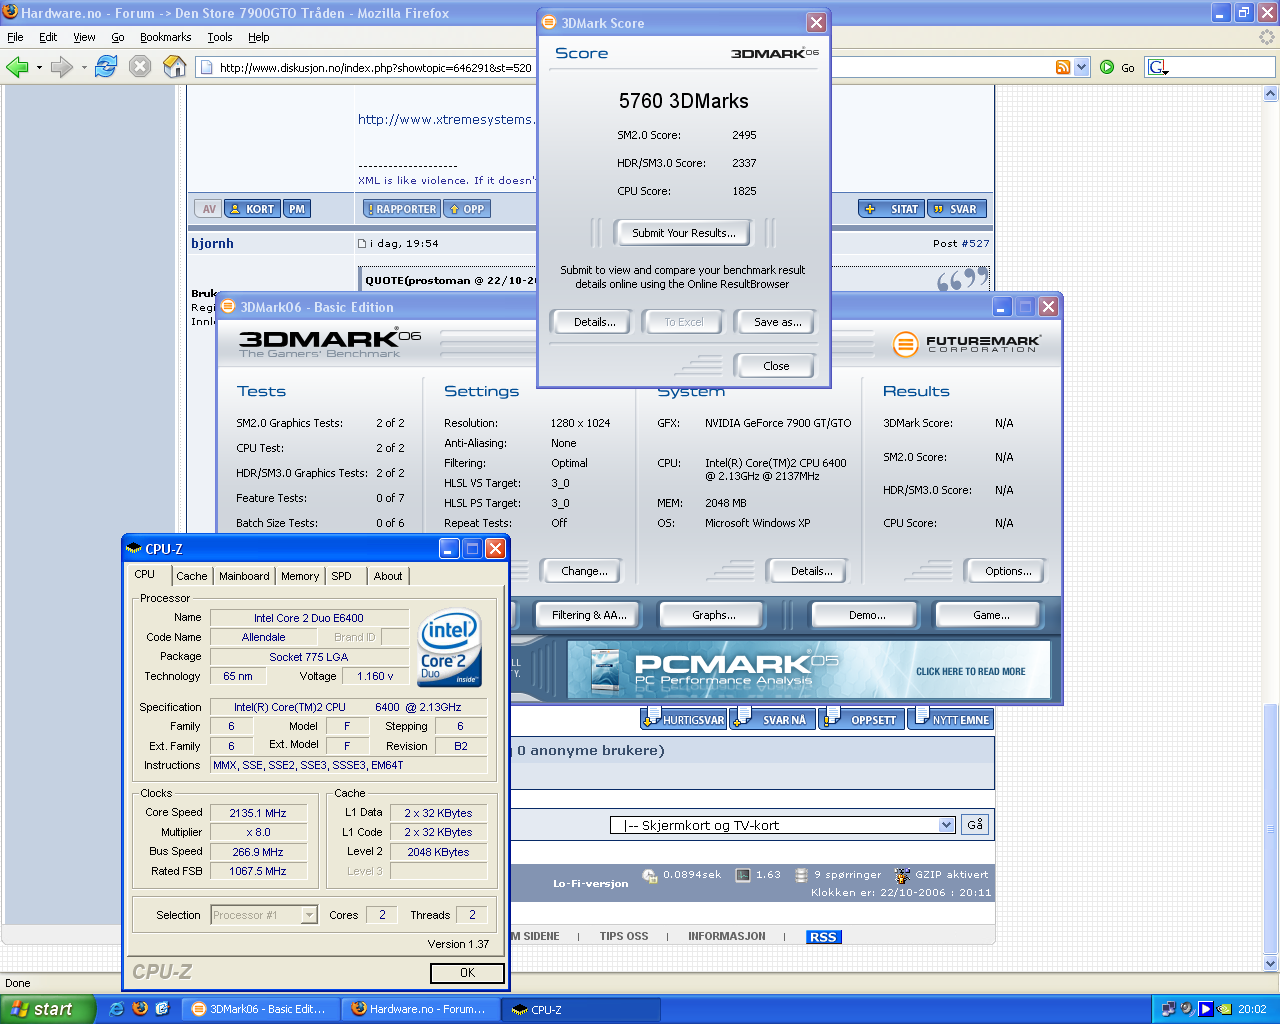
Task: Click TIPS OSS footer link
Action: 624,937
